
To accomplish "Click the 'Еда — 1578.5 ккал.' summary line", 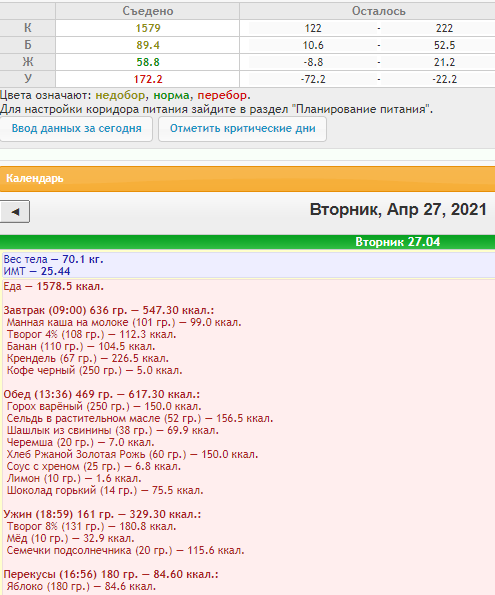I will tap(54, 286).
